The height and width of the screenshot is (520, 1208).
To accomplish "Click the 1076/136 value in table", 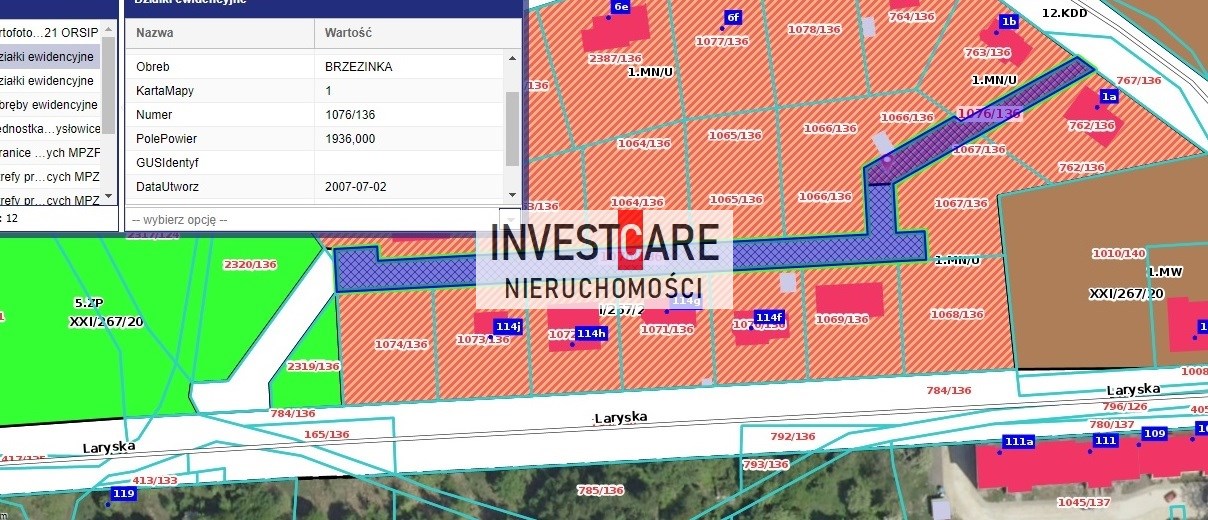I will [x=350, y=115].
